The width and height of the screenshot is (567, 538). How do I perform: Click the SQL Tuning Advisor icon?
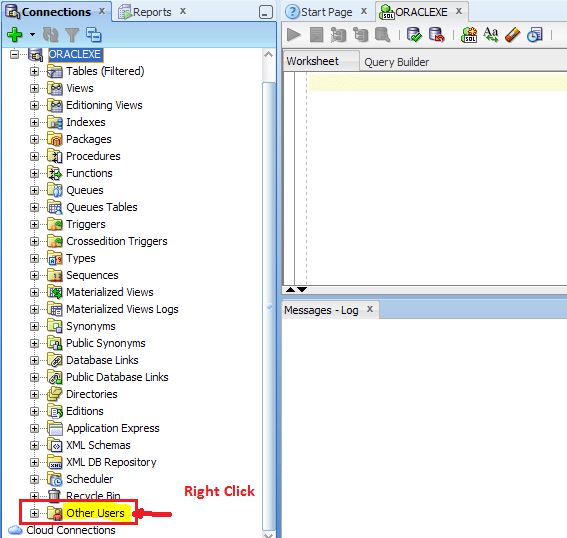pos(383,35)
